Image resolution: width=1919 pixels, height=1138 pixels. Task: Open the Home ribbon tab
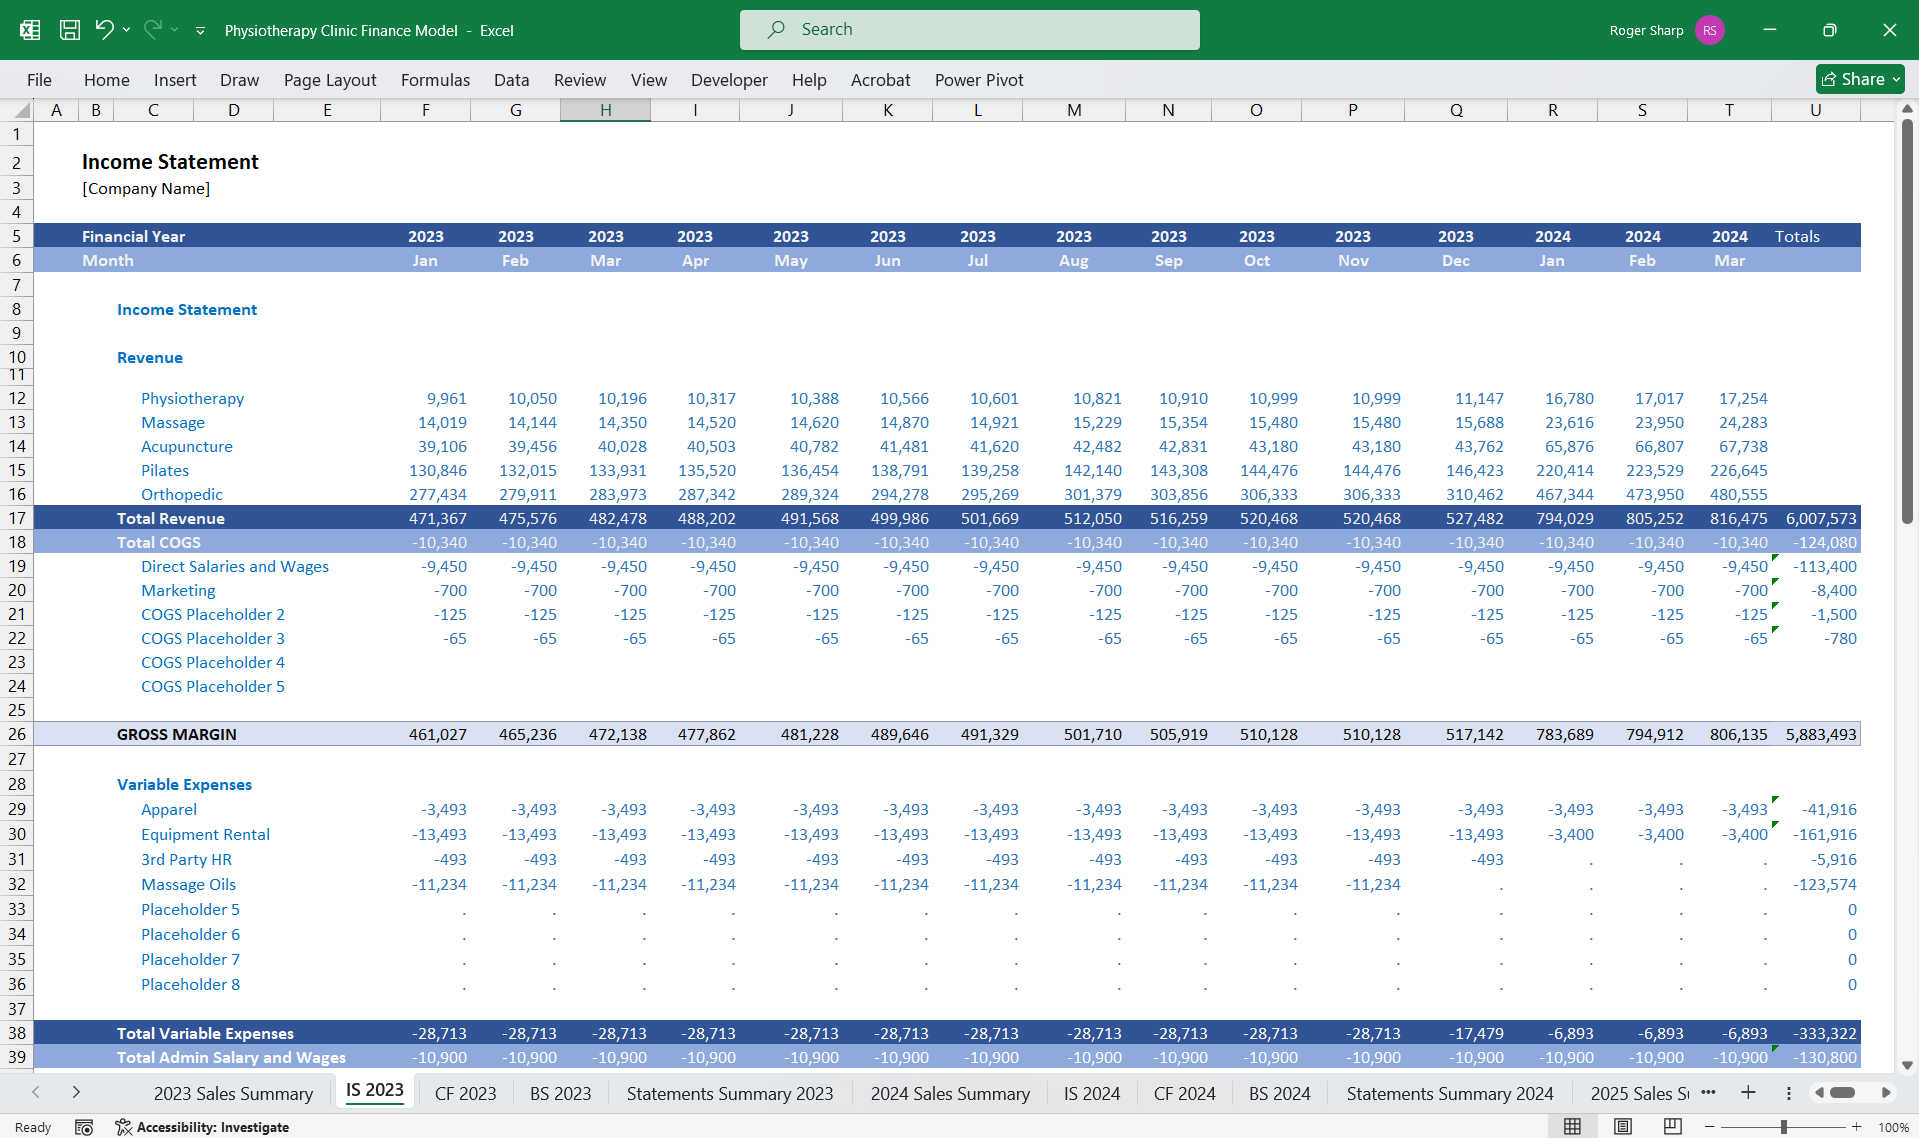[107, 80]
